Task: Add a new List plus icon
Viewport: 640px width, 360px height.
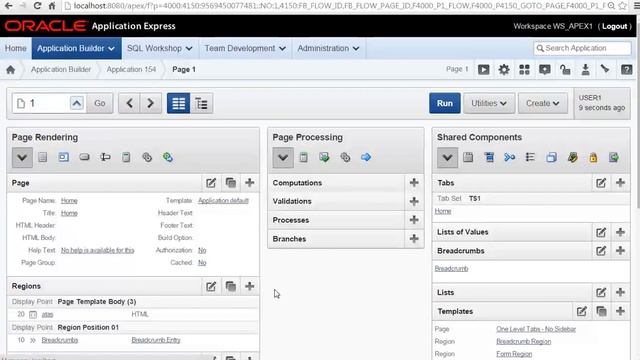Action: coord(620,292)
